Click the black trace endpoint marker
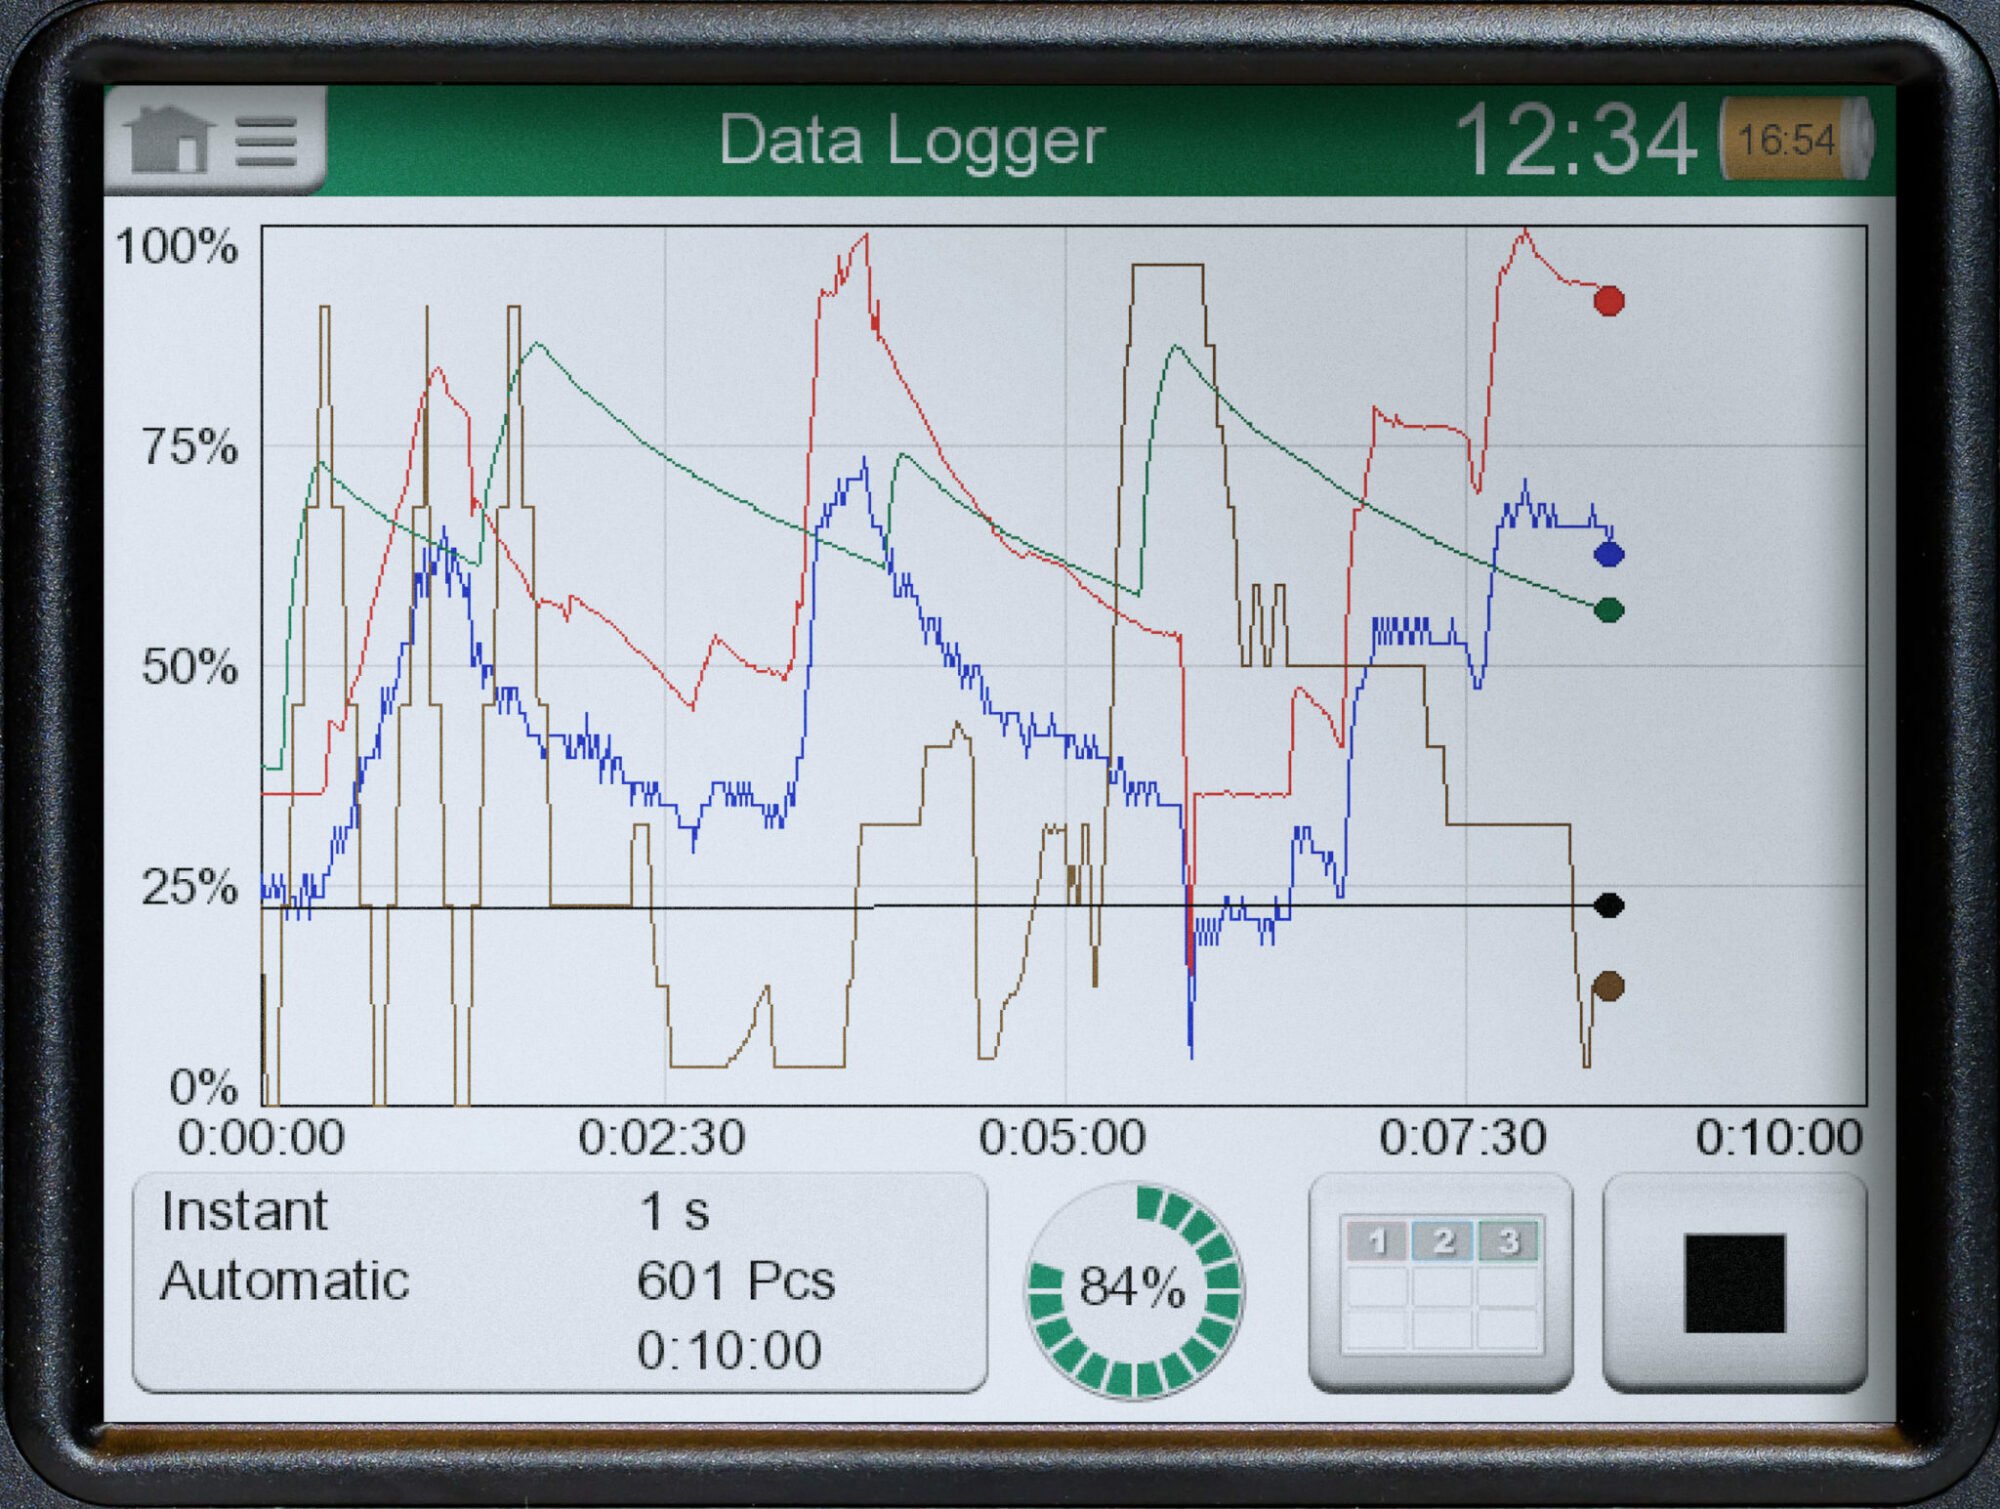This screenshot has height=1509, width=2000. tap(1609, 905)
